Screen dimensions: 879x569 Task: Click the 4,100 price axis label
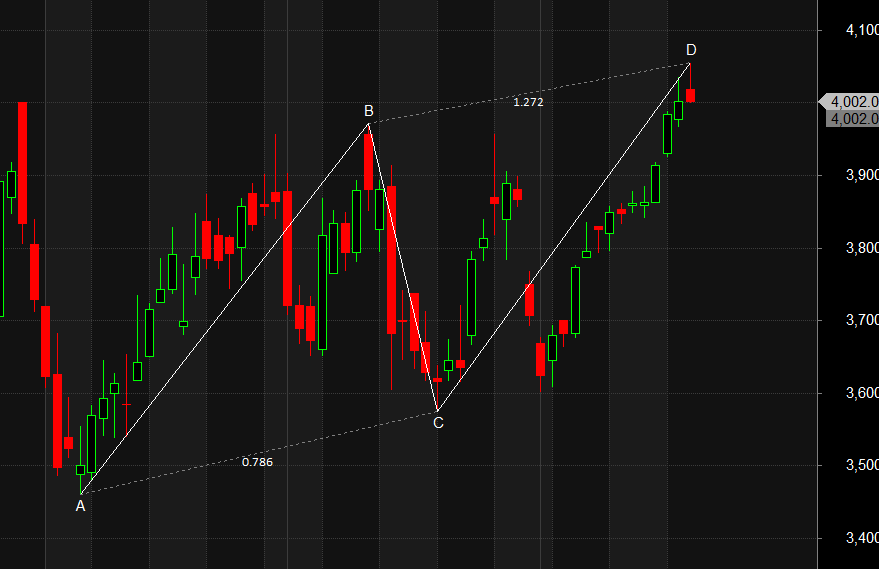click(x=861, y=30)
